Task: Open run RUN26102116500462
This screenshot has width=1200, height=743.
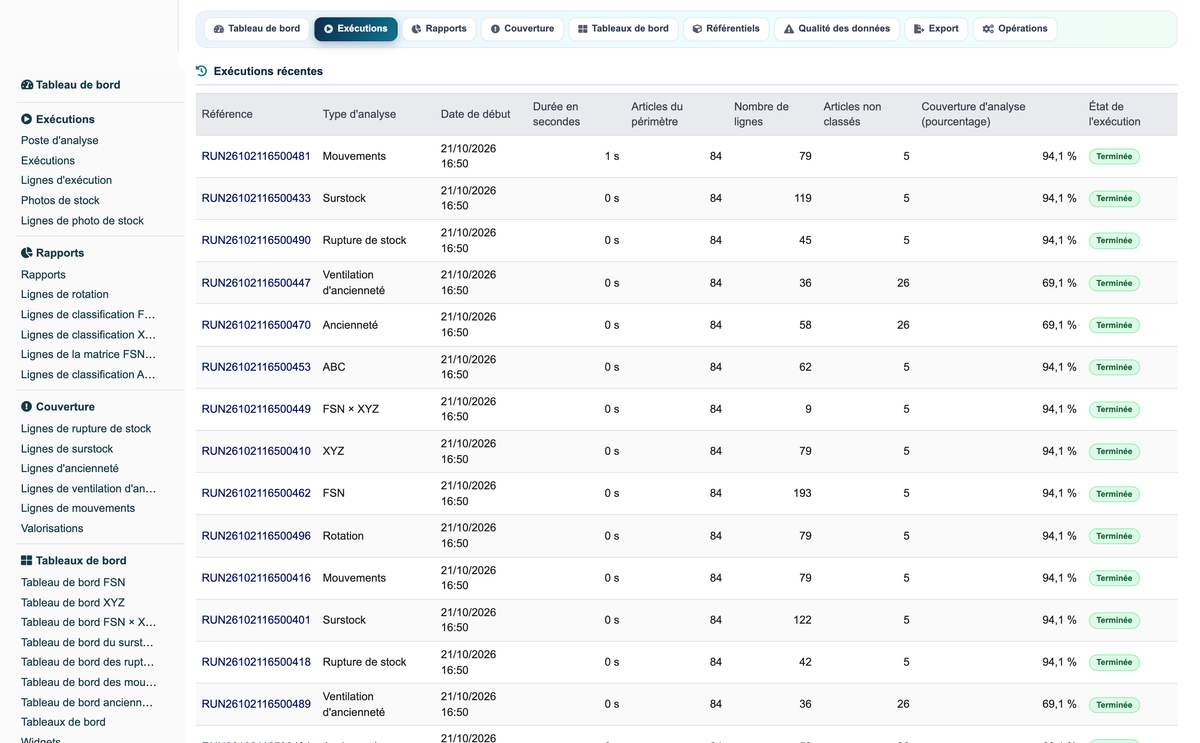Action: coord(256,493)
